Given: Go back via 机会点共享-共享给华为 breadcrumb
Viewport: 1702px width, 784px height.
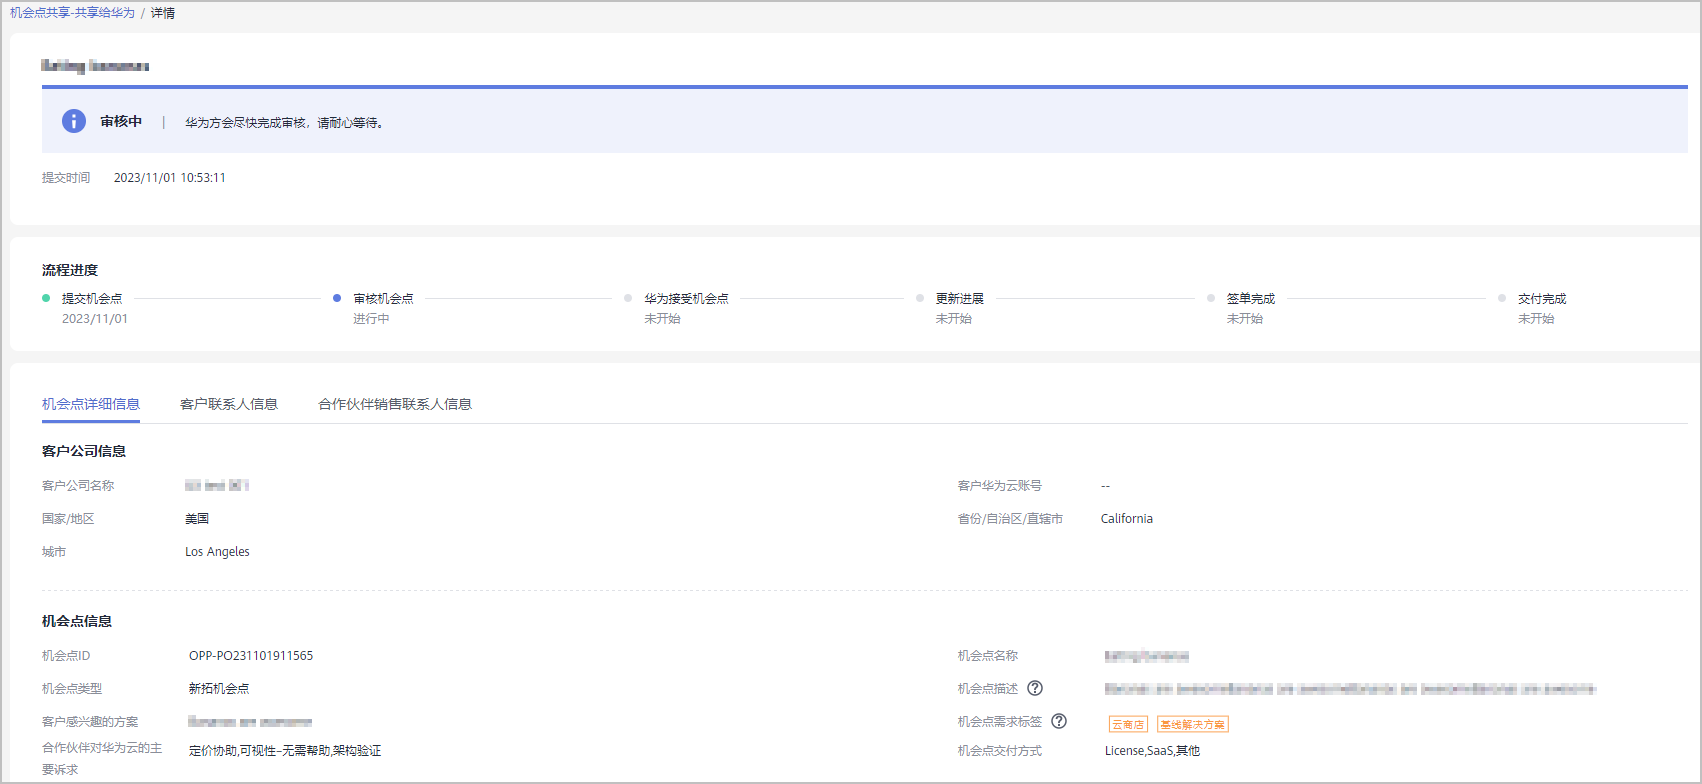Looking at the screenshot, I should [x=72, y=13].
